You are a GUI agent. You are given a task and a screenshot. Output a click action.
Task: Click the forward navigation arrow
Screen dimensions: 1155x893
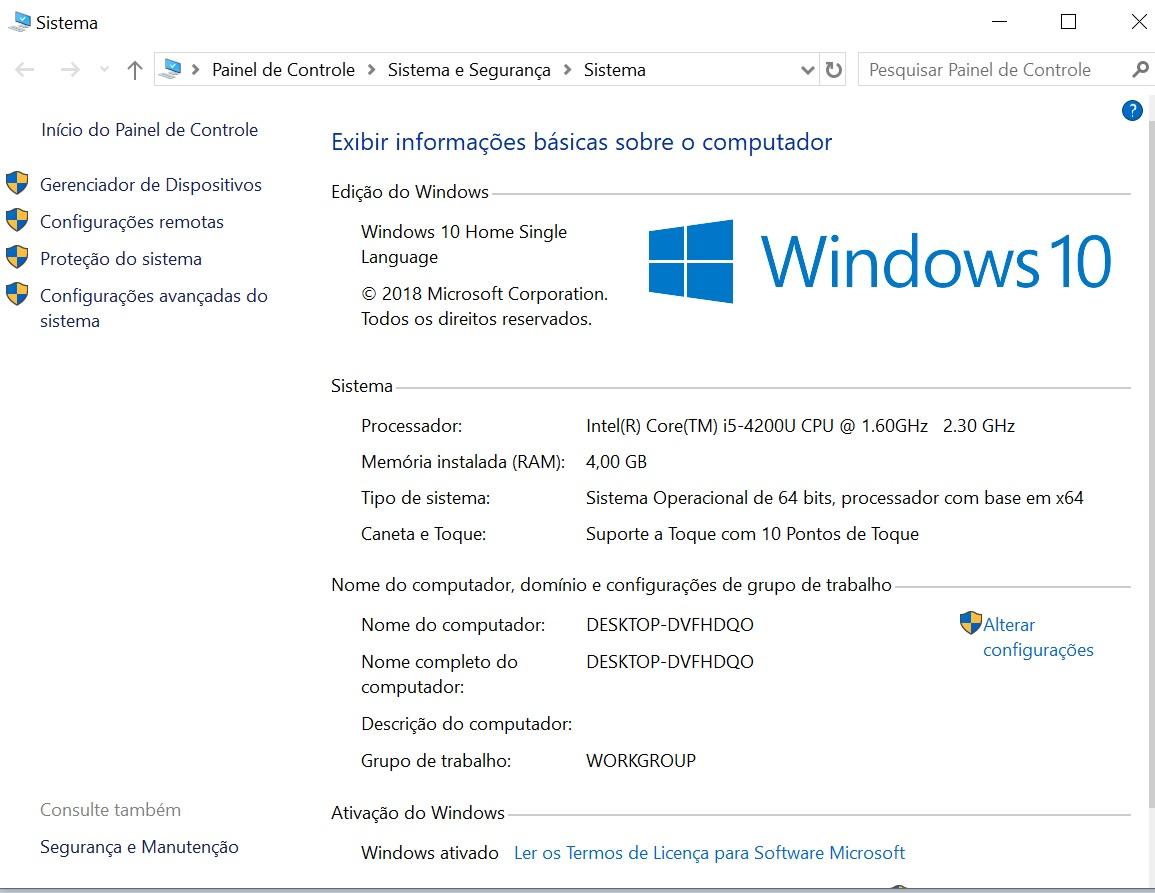(70, 70)
